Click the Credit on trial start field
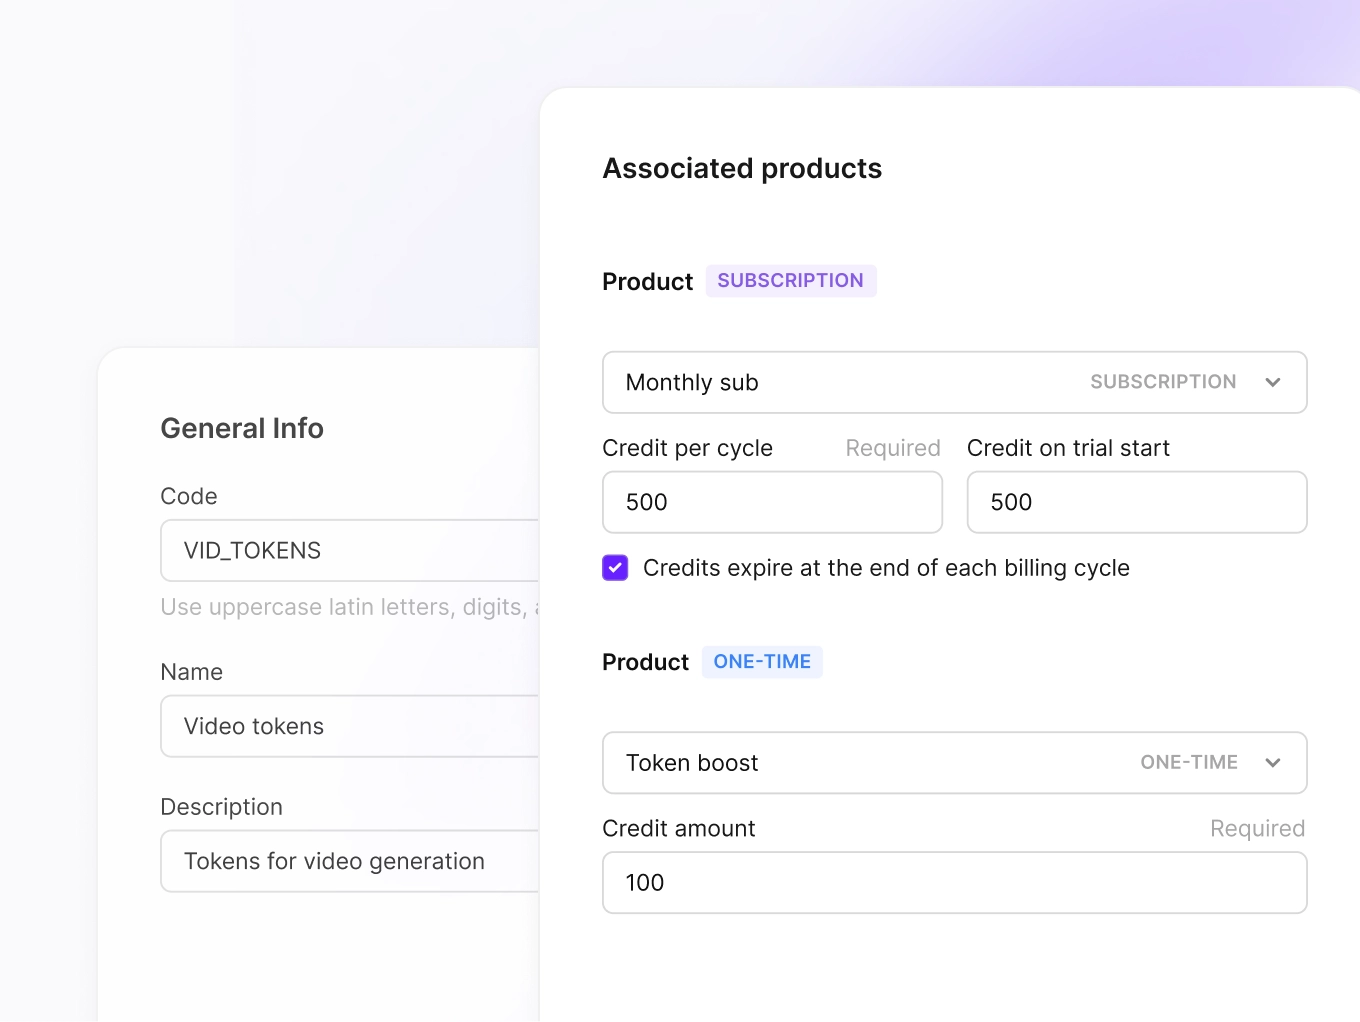 (x=1137, y=502)
